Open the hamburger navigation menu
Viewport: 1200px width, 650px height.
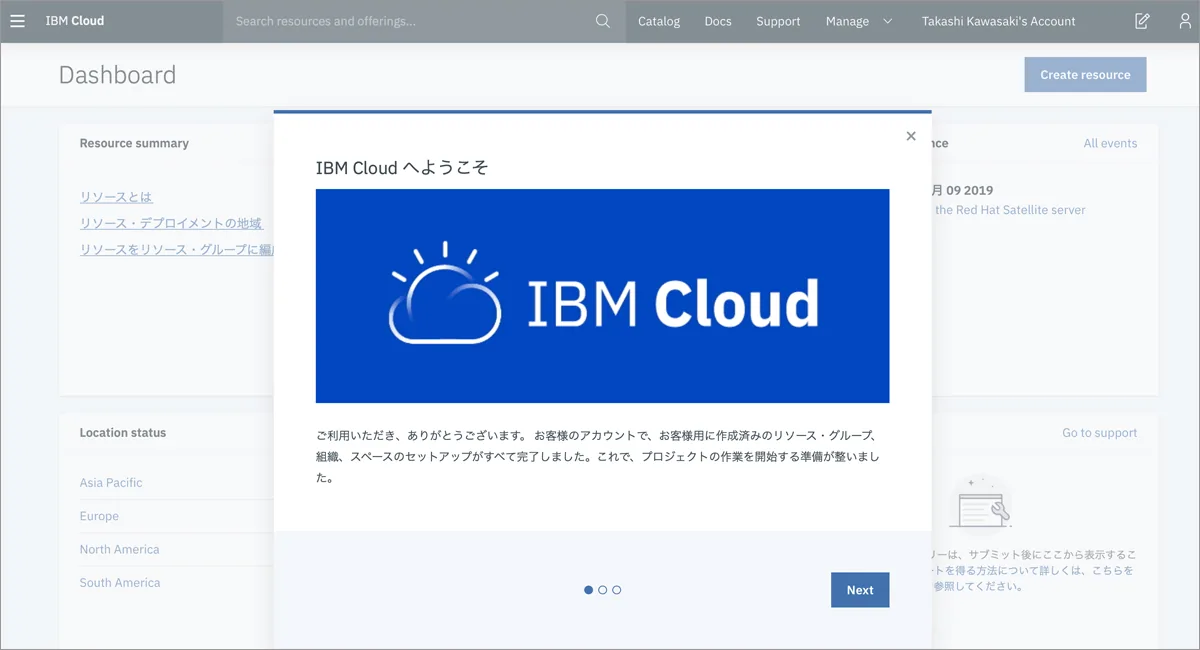point(17,21)
